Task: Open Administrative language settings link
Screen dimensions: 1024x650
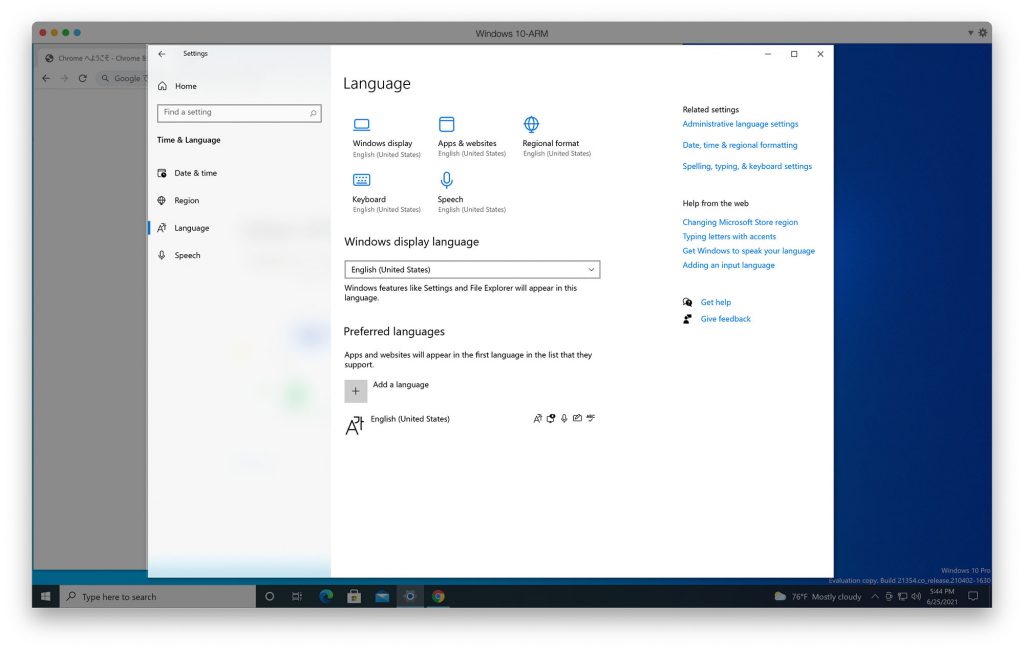Action: coord(740,124)
